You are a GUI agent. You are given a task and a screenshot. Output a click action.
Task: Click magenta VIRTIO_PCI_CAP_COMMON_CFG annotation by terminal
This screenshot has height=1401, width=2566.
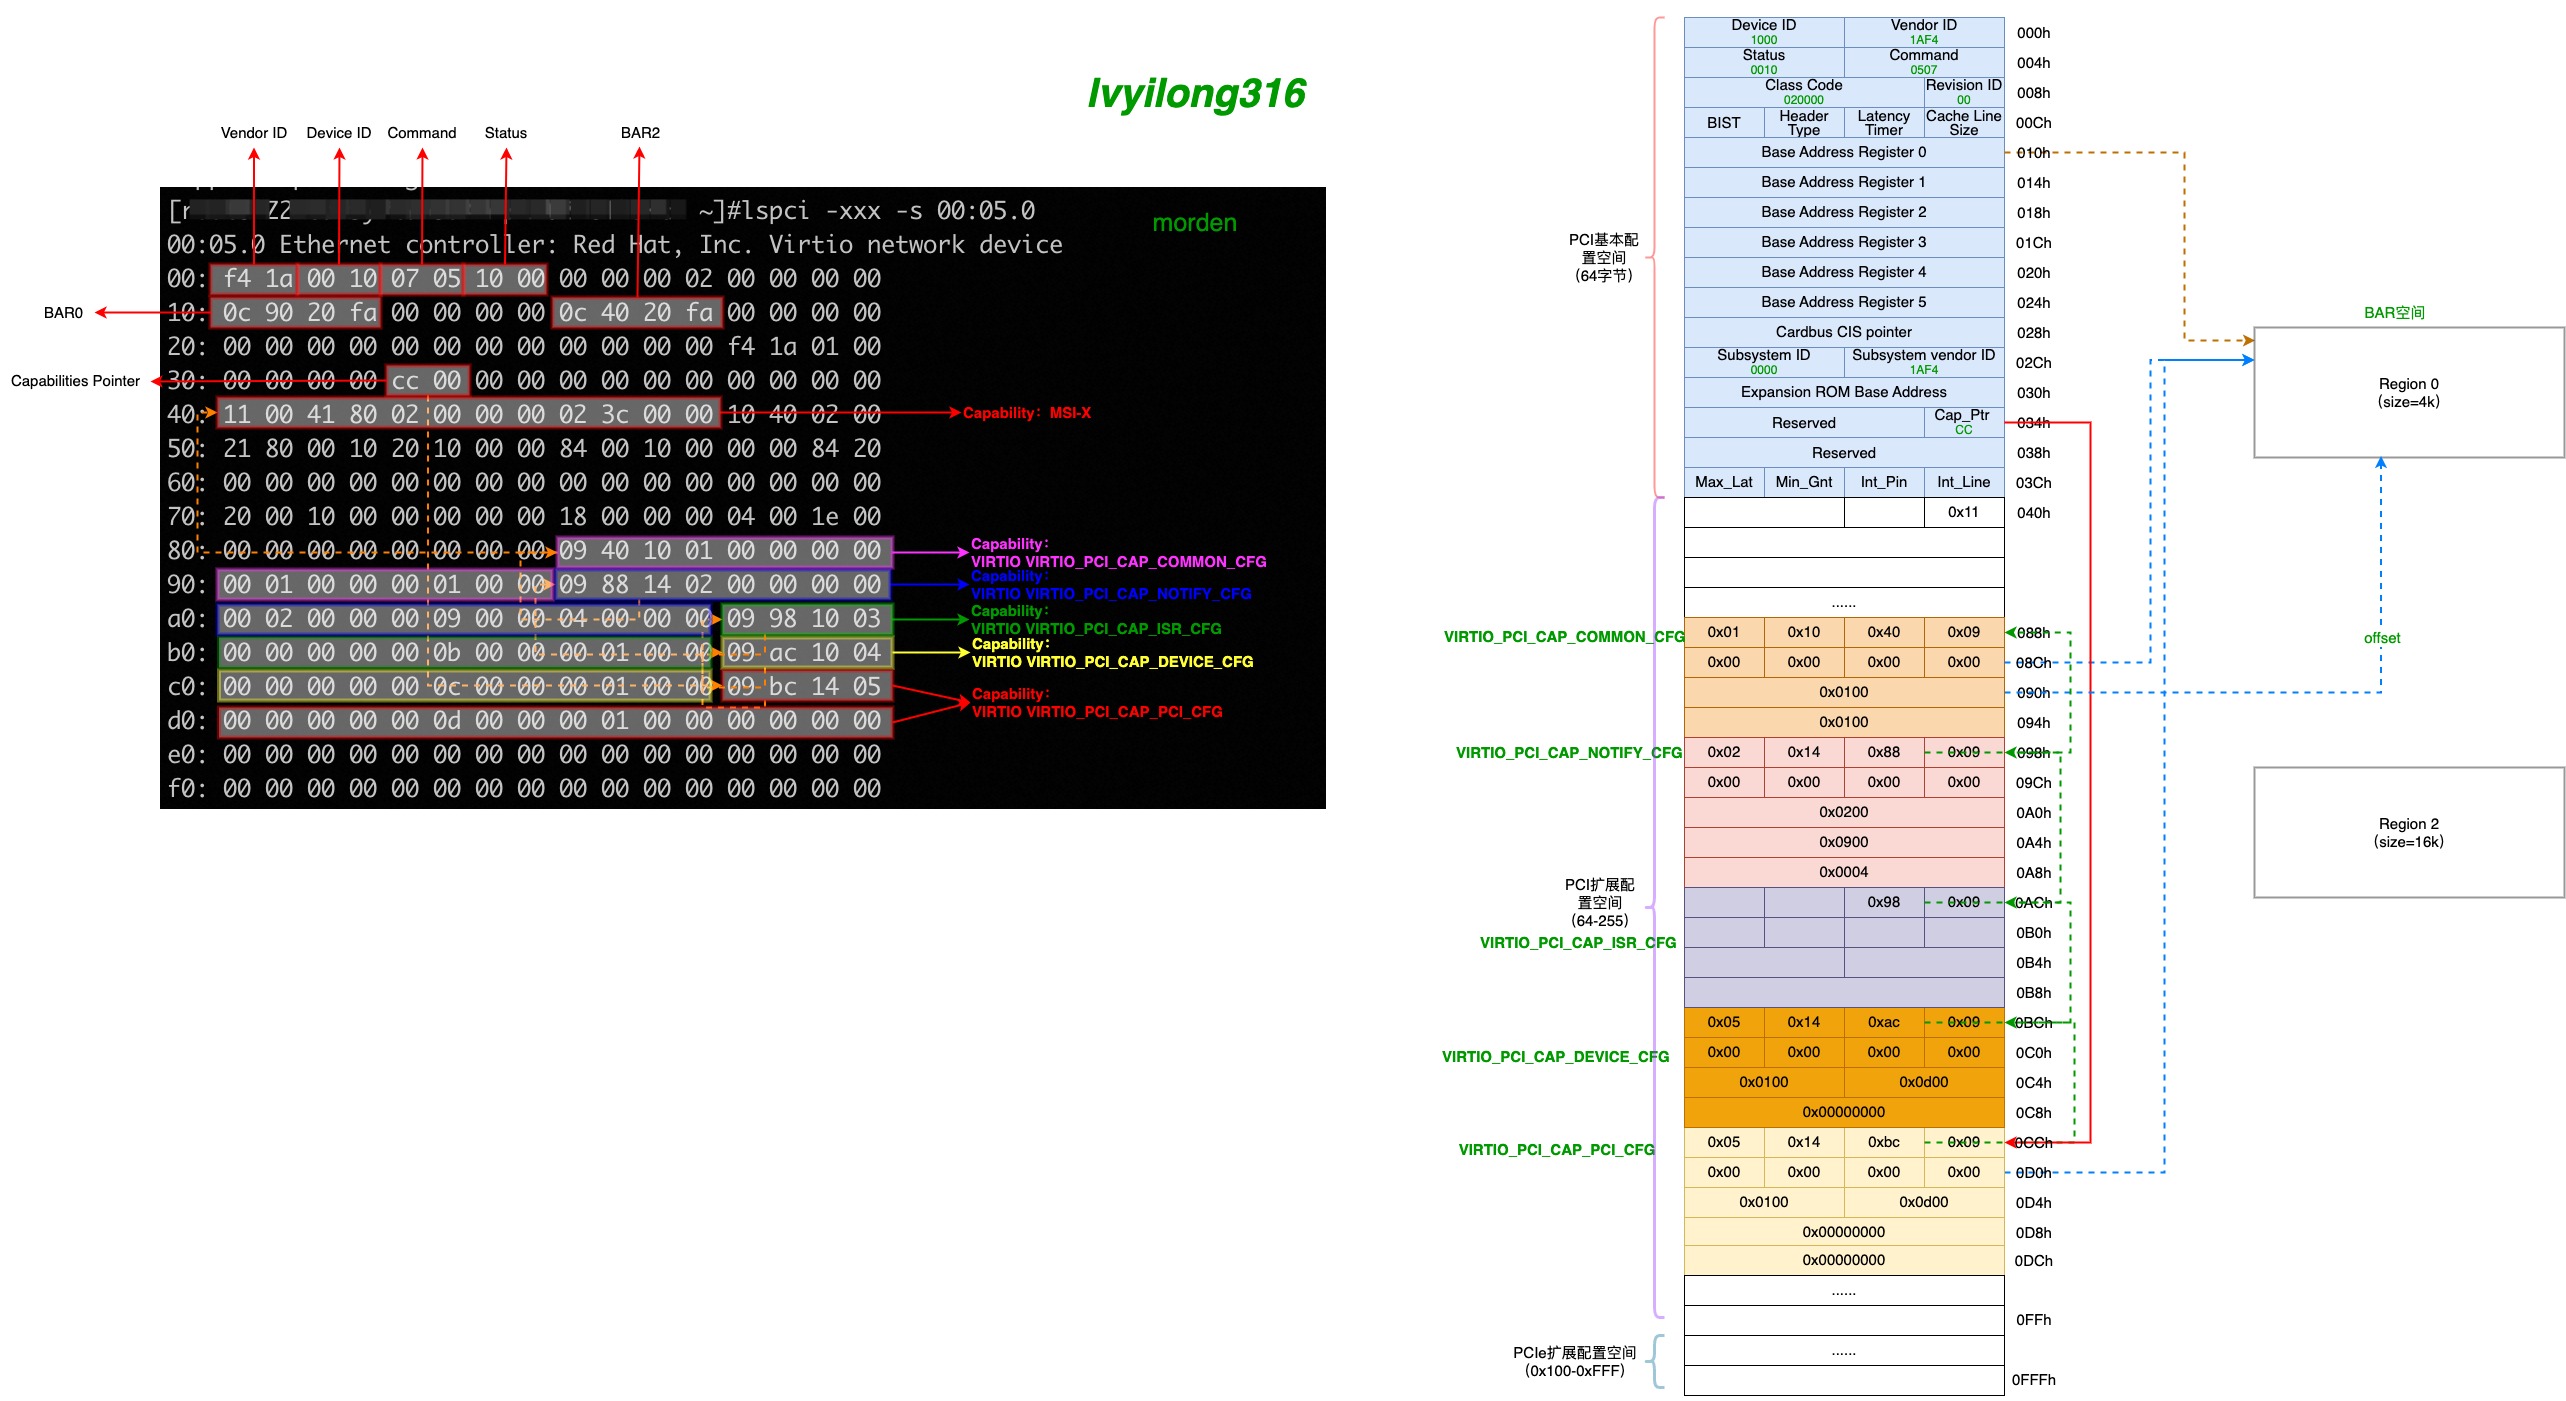[1118, 553]
